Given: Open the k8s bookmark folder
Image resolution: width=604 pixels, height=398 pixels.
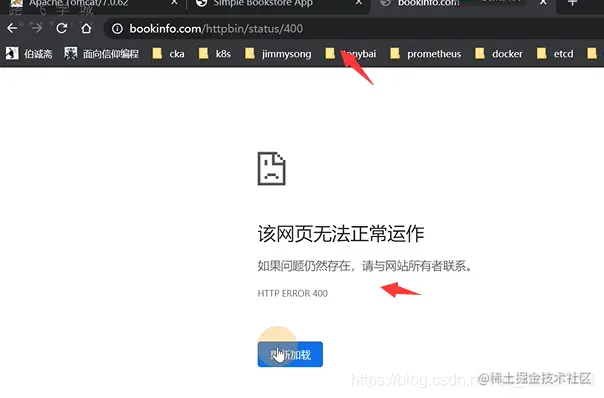Looking at the screenshot, I should (x=215, y=54).
